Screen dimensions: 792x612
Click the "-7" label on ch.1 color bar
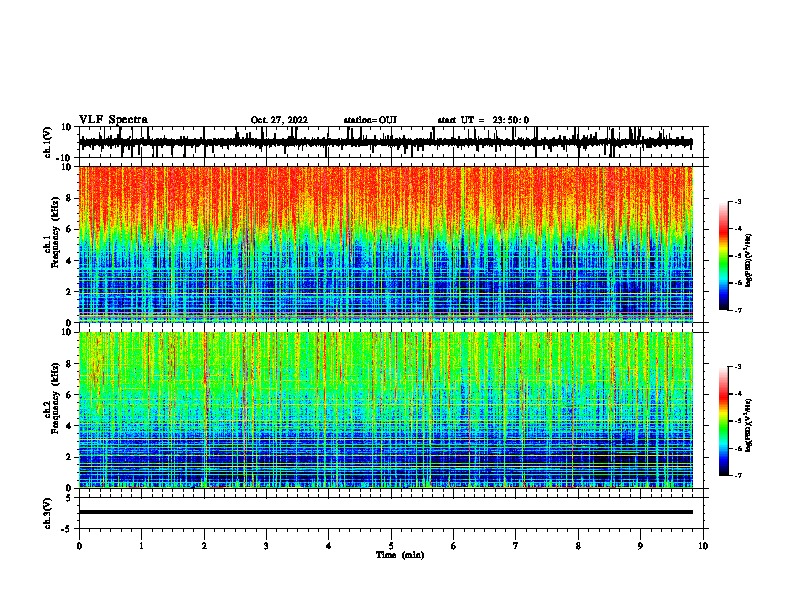pos(738,310)
